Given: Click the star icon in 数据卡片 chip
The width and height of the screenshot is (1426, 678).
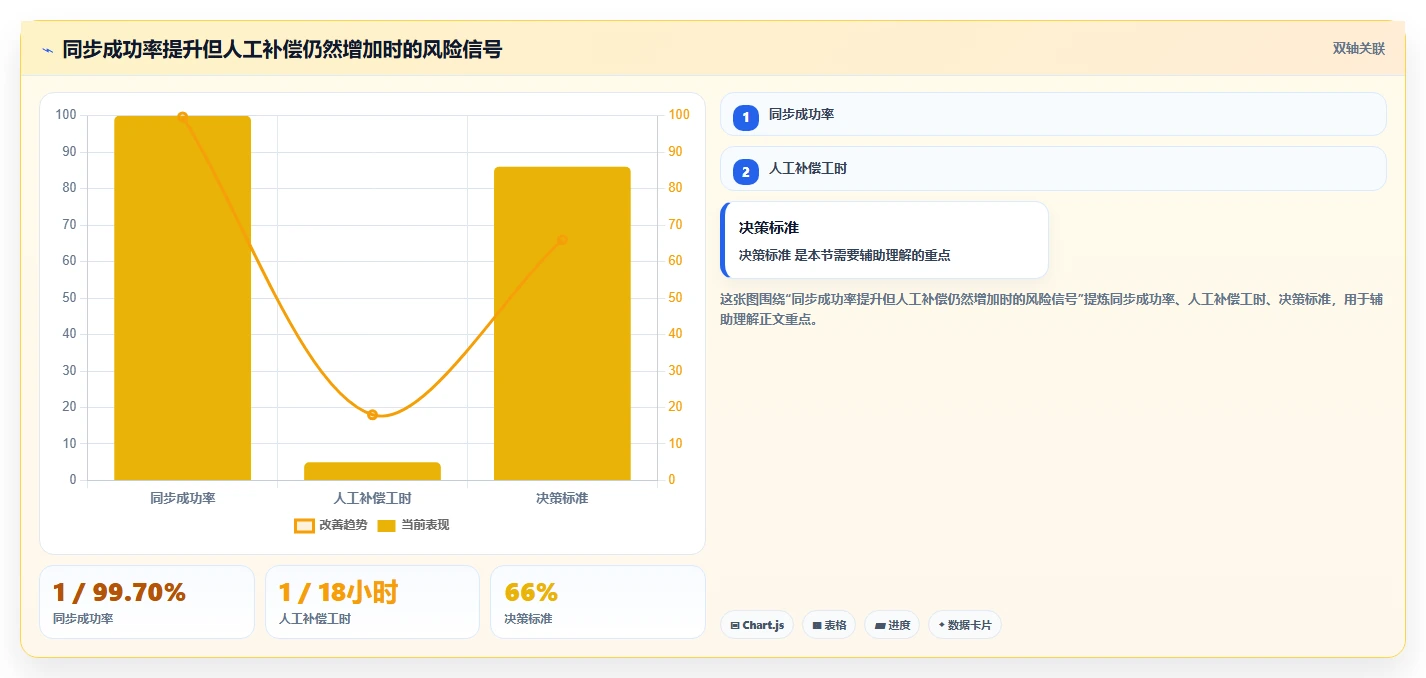Looking at the screenshot, I should [941, 625].
